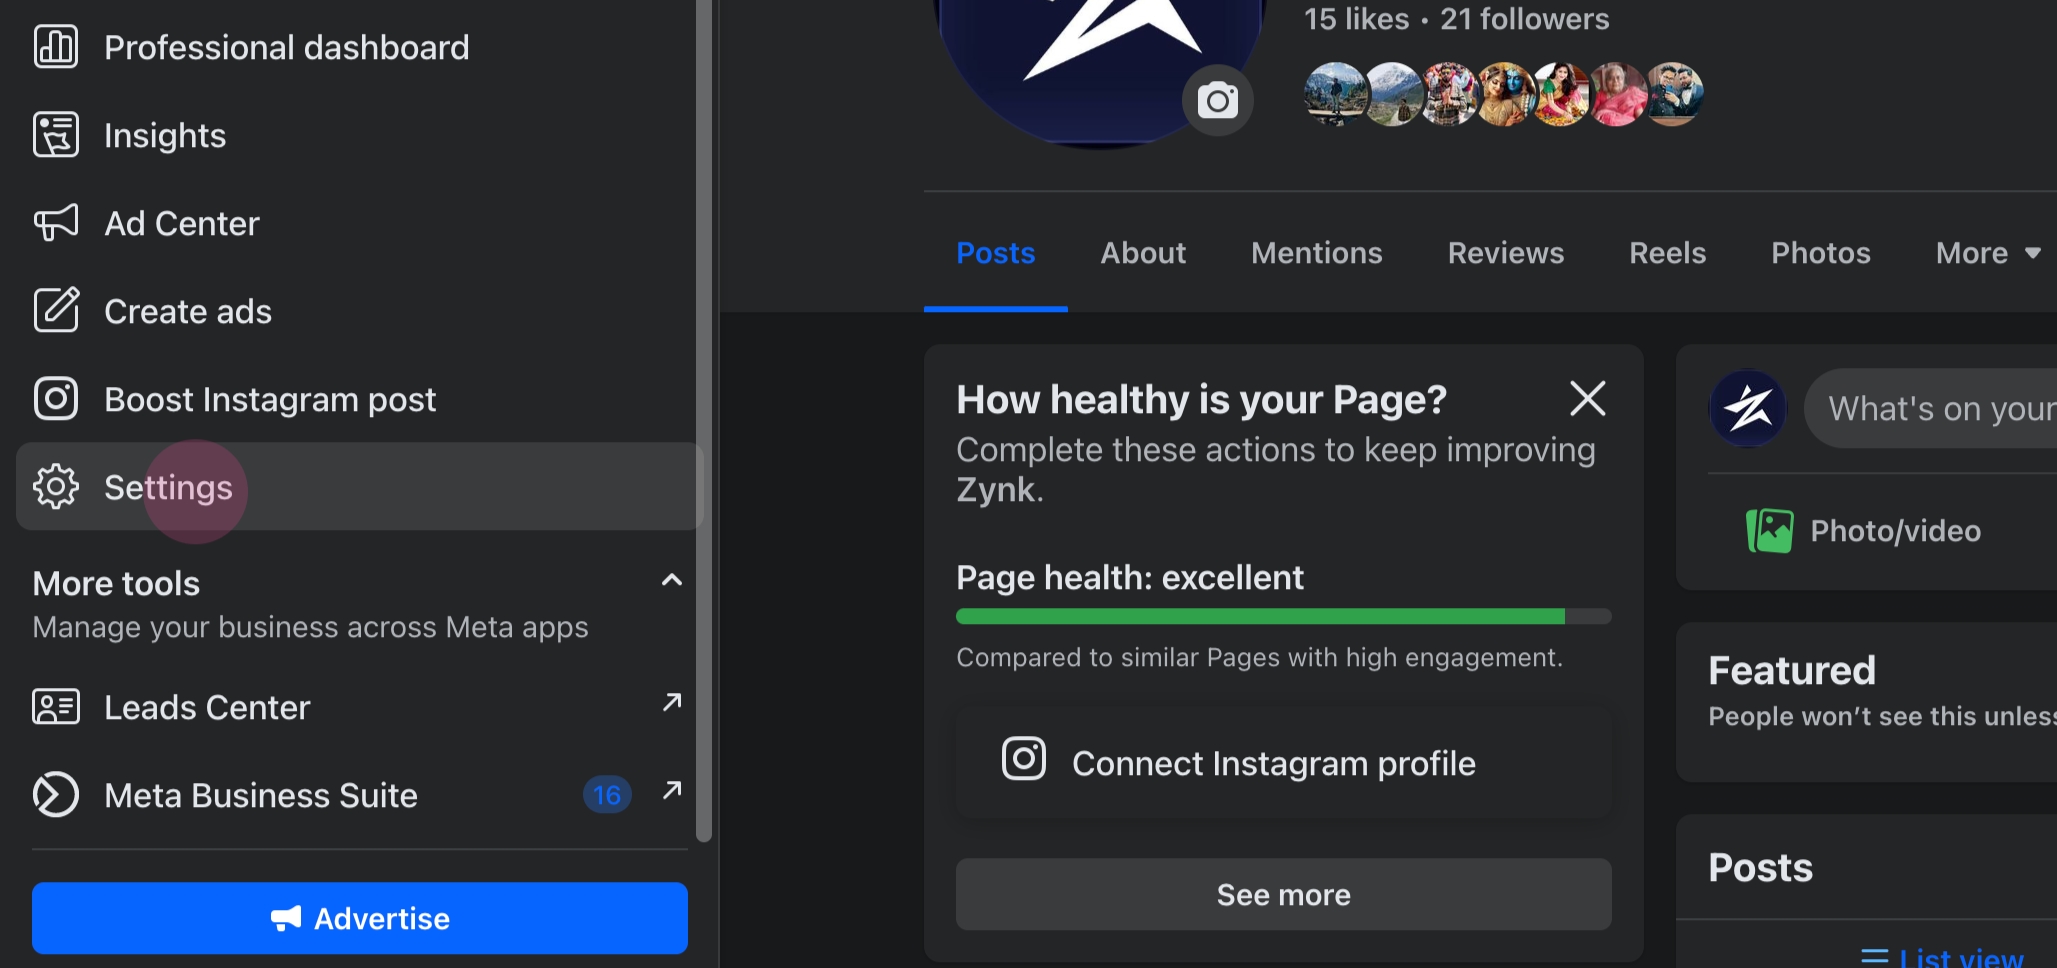Click the blue Advertise button
Screen dimensions: 2057x968
pyautogui.click(x=360, y=918)
